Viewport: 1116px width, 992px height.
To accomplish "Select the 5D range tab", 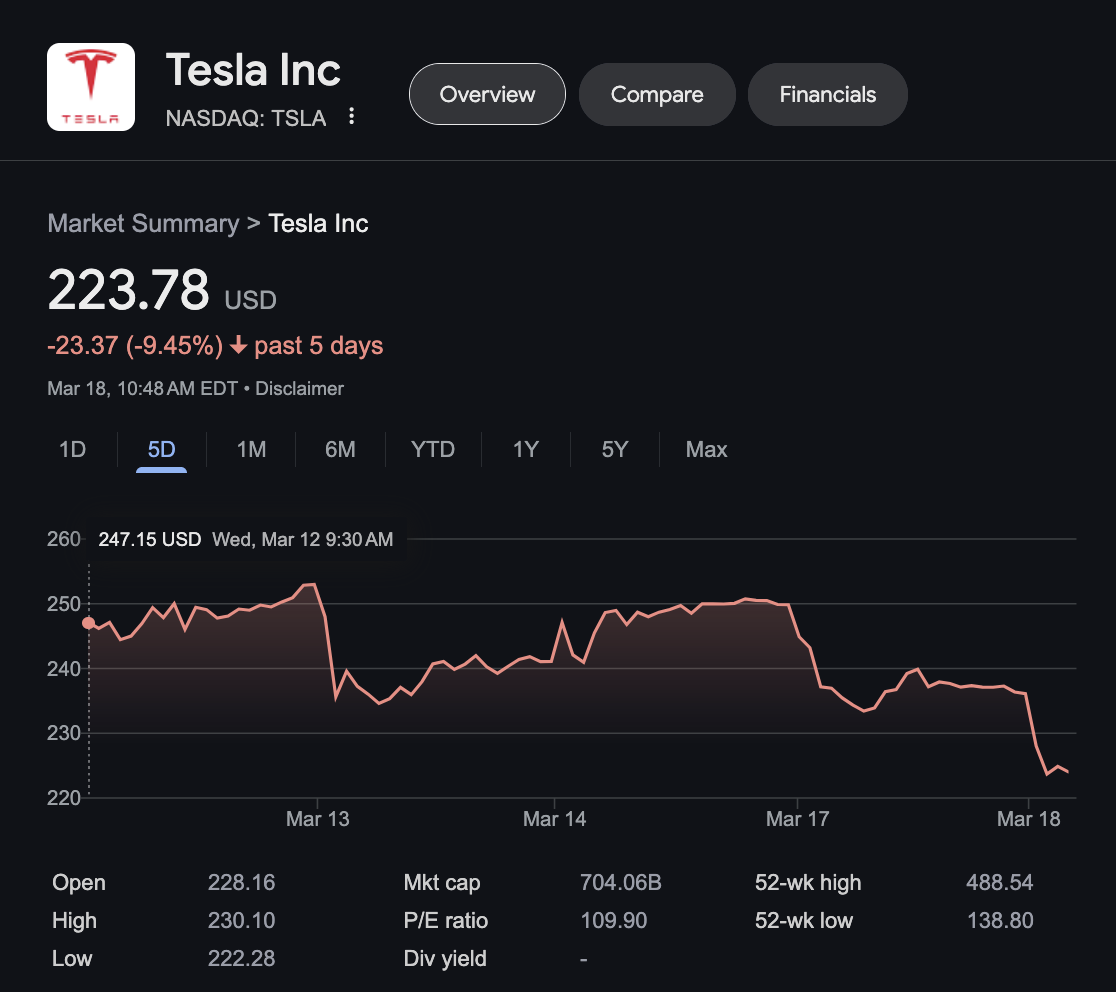I will pyautogui.click(x=162, y=449).
